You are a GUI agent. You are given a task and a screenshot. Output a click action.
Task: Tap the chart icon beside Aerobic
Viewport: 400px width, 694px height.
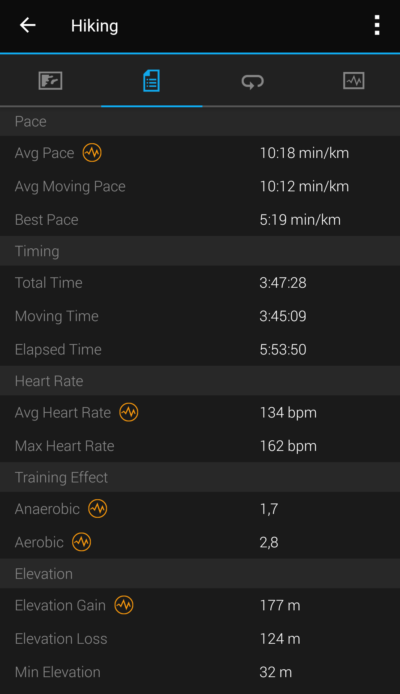click(x=81, y=542)
